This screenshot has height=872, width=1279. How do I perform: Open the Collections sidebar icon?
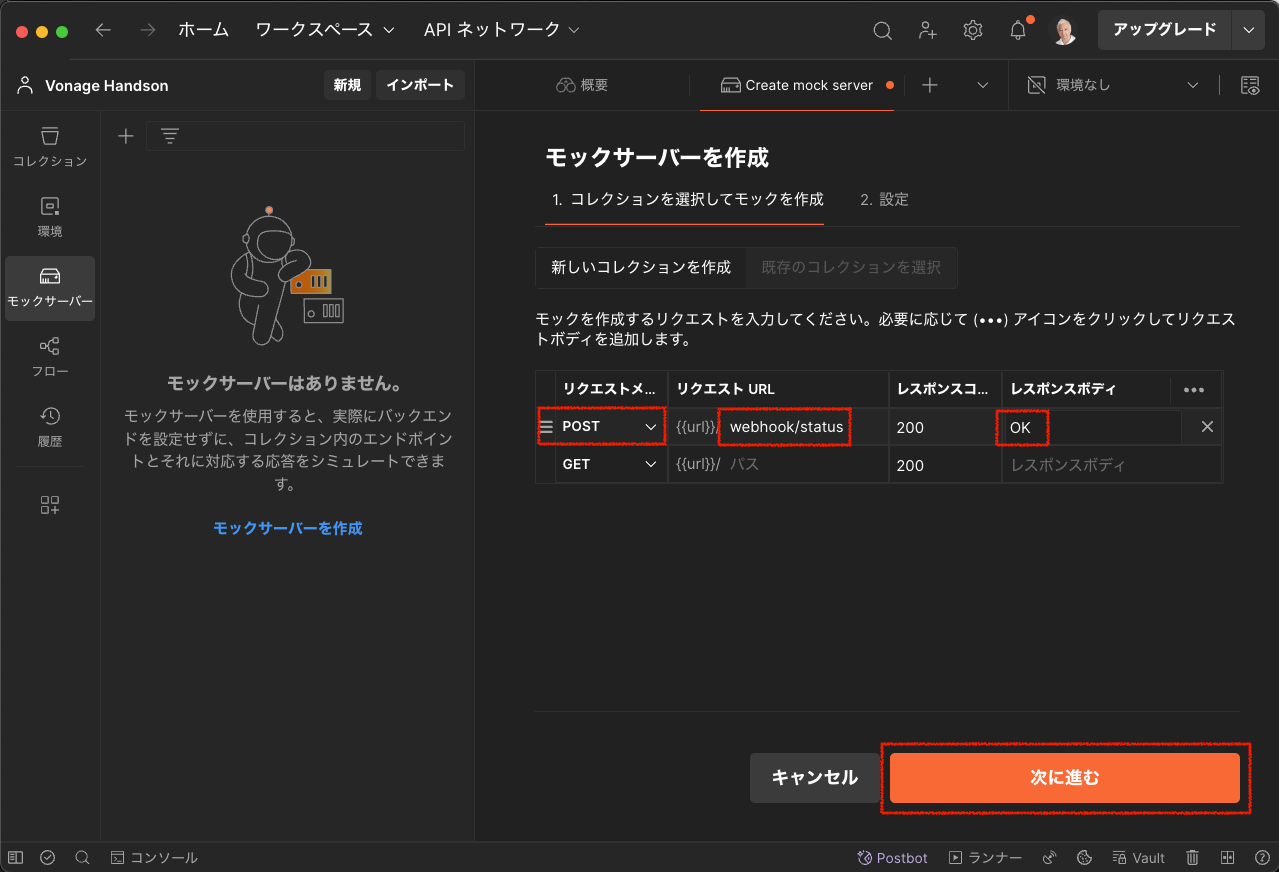(x=50, y=147)
